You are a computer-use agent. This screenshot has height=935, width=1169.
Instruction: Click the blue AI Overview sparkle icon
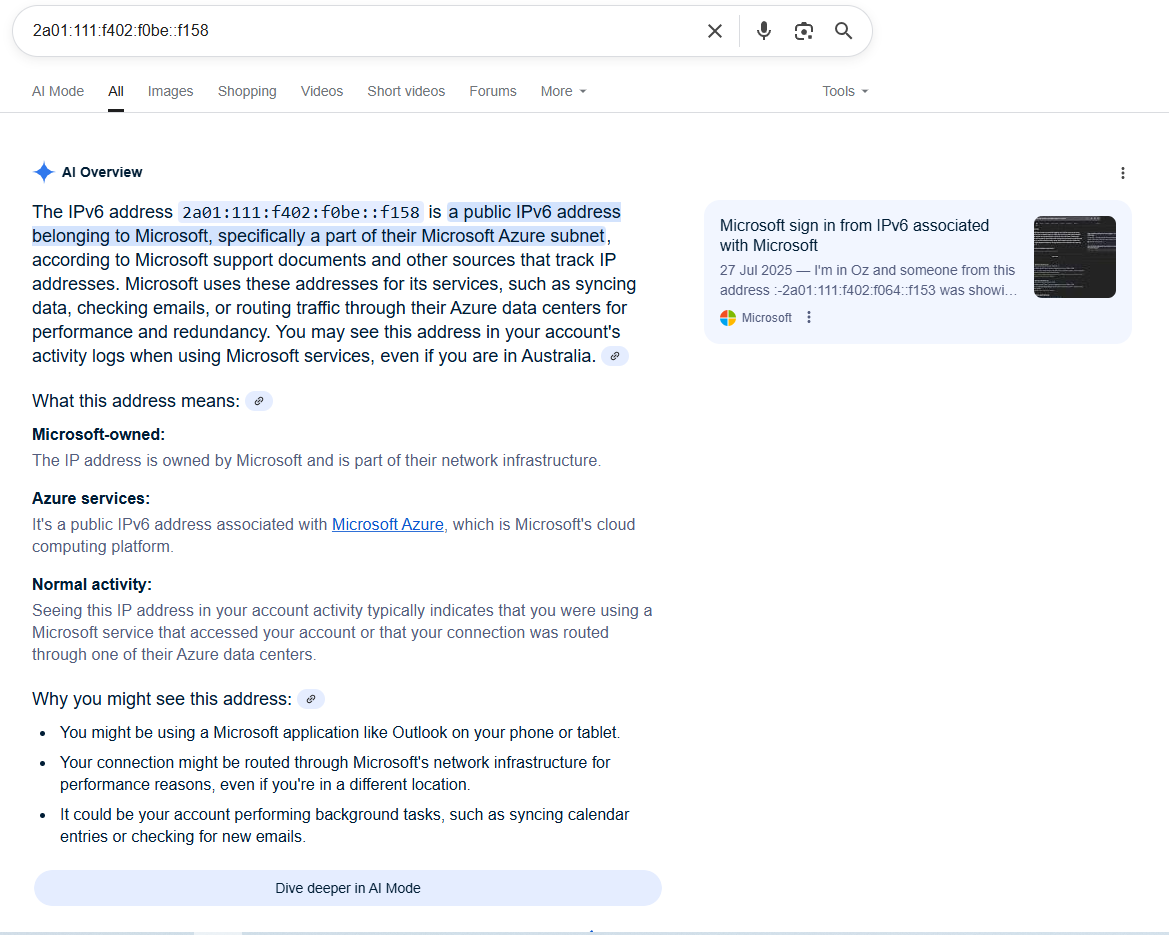[x=44, y=172]
